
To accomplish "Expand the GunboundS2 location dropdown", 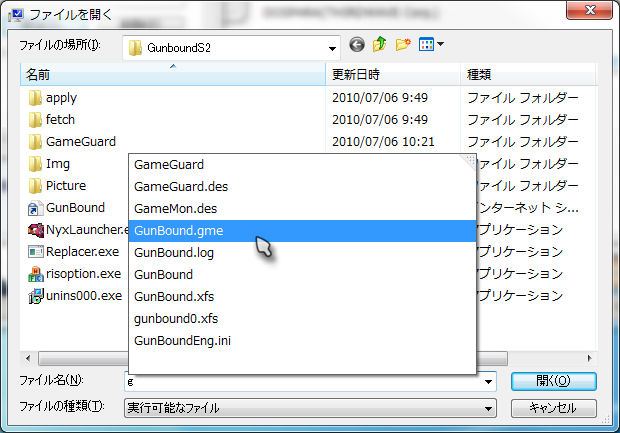I will (x=332, y=49).
